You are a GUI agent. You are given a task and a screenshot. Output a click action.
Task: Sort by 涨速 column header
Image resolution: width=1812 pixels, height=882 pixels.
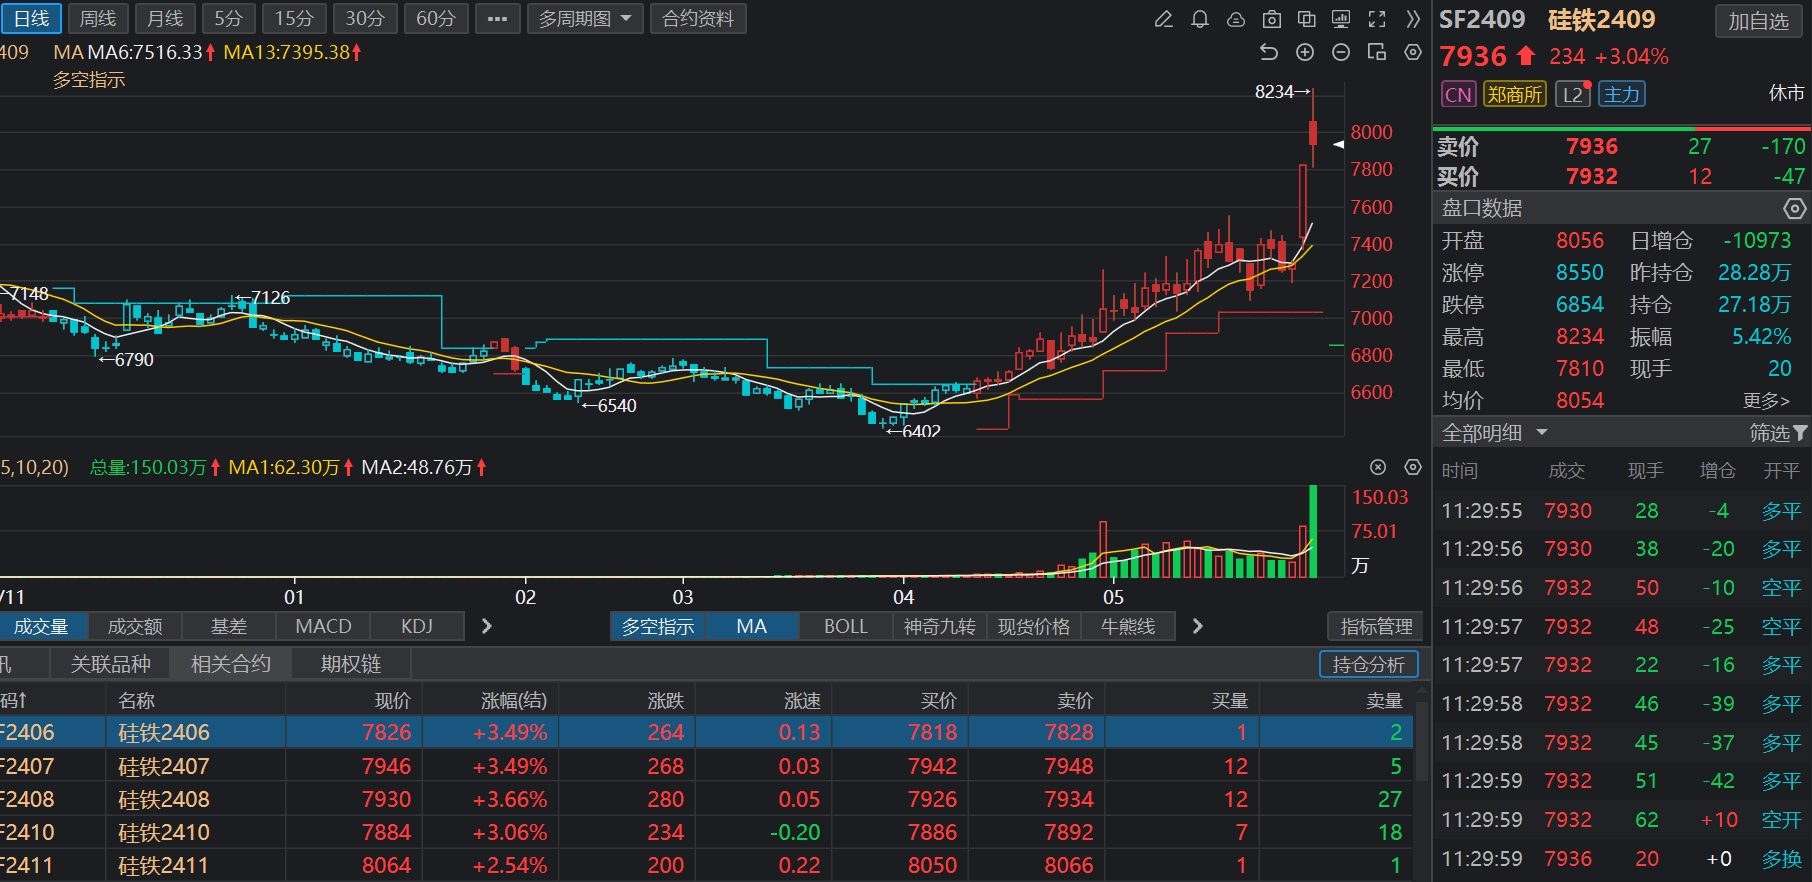click(802, 701)
